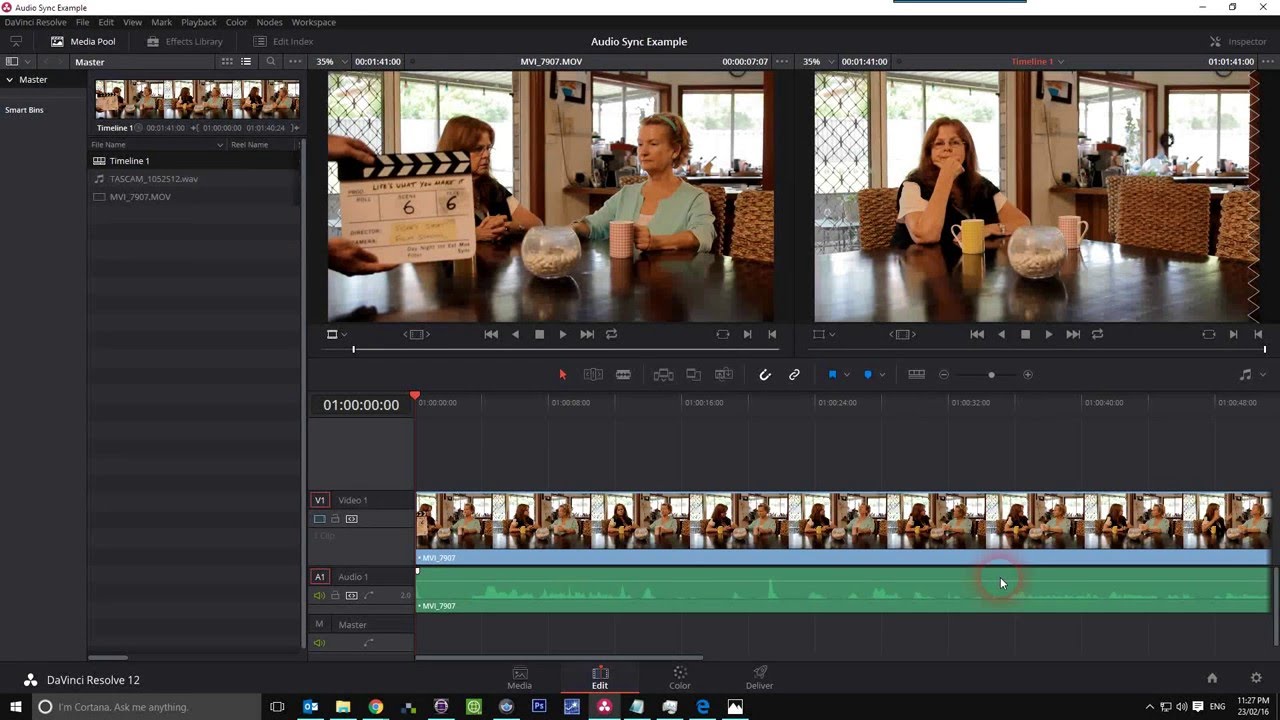Screen dimensions: 1280x720
Task: Switch to the Deliver page tab
Action: point(759,677)
